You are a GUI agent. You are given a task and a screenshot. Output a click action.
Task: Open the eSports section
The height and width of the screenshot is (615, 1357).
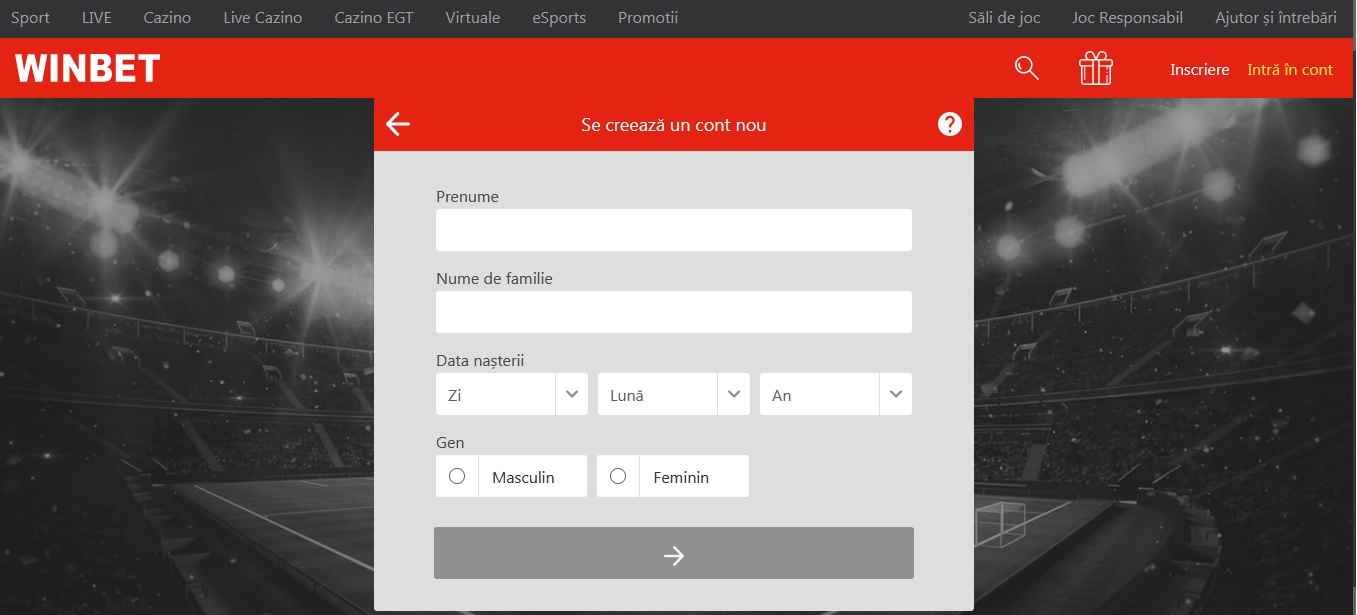coord(560,18)
